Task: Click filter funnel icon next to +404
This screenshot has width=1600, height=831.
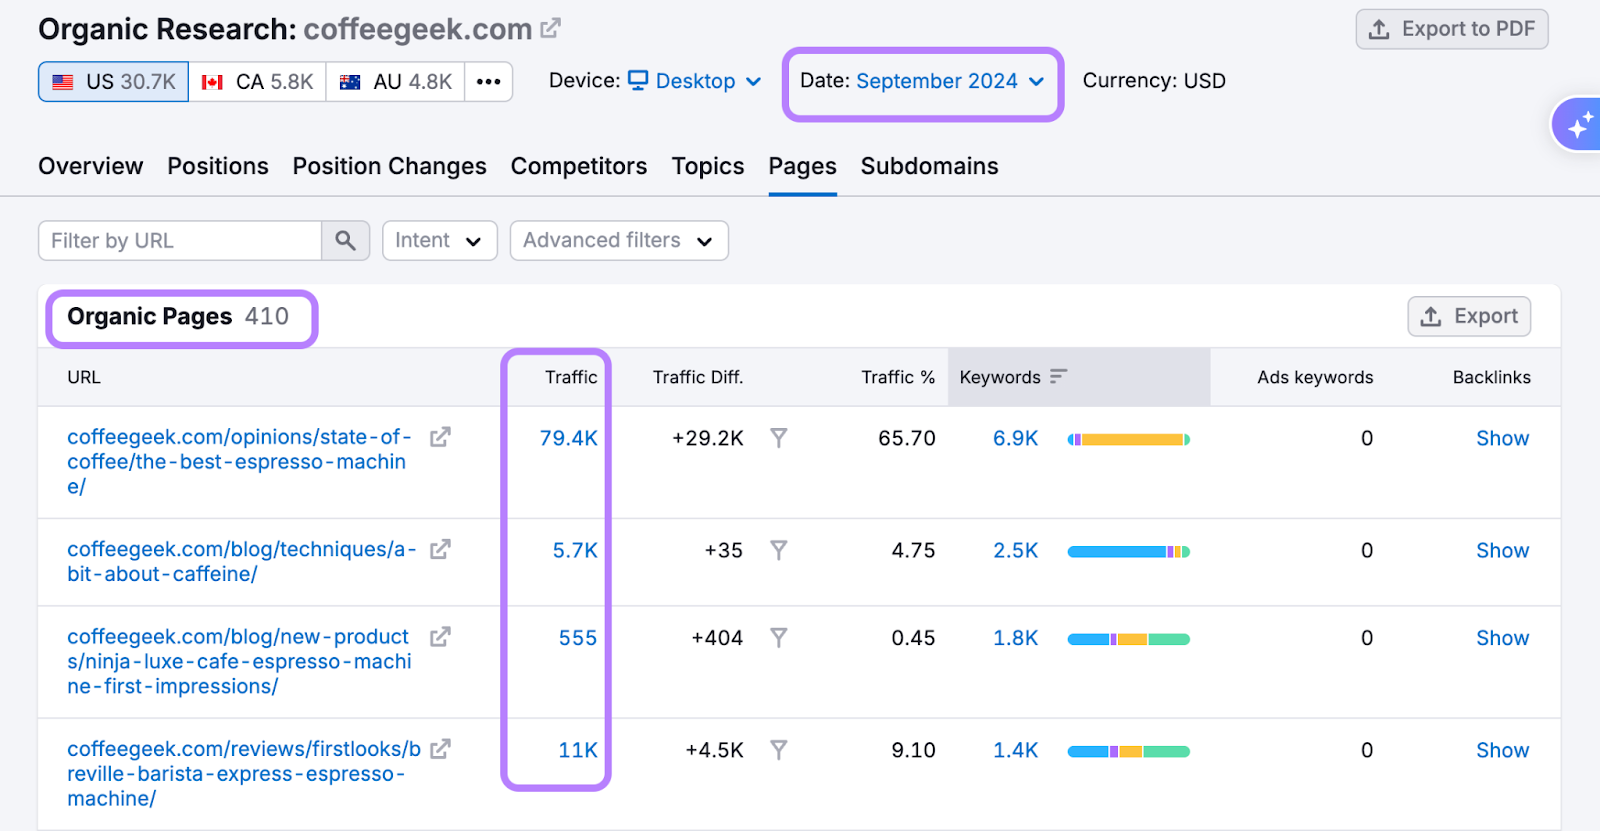Action: pyautogui.click(x=778, y=638)
